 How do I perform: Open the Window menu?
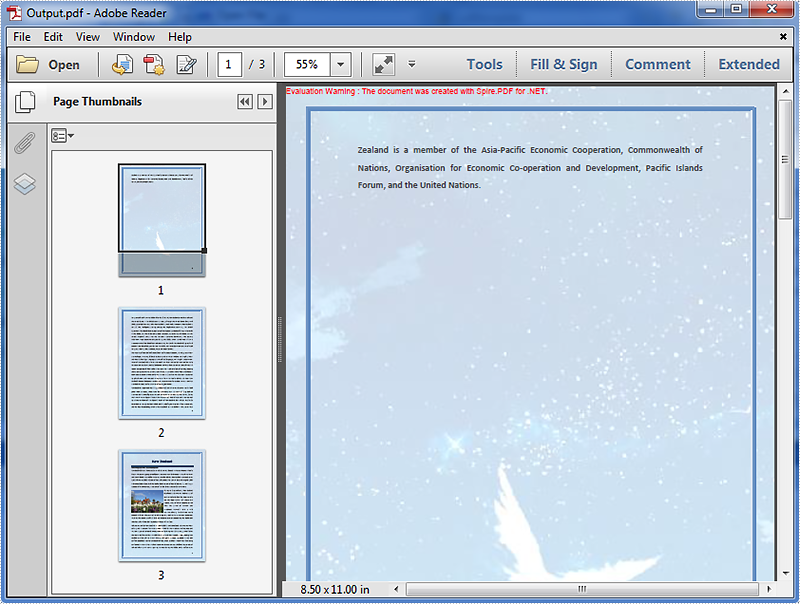tap(132, 37)
